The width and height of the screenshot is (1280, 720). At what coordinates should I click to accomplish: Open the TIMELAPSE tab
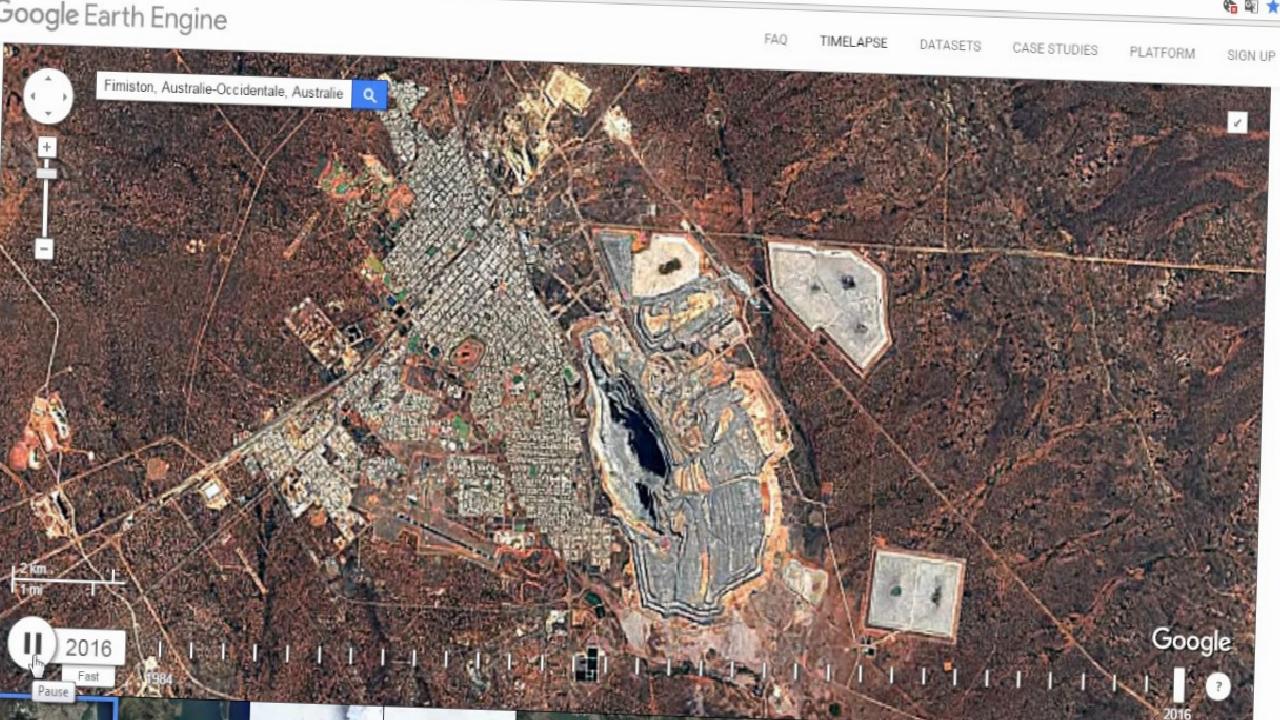[x=853, y=42]
